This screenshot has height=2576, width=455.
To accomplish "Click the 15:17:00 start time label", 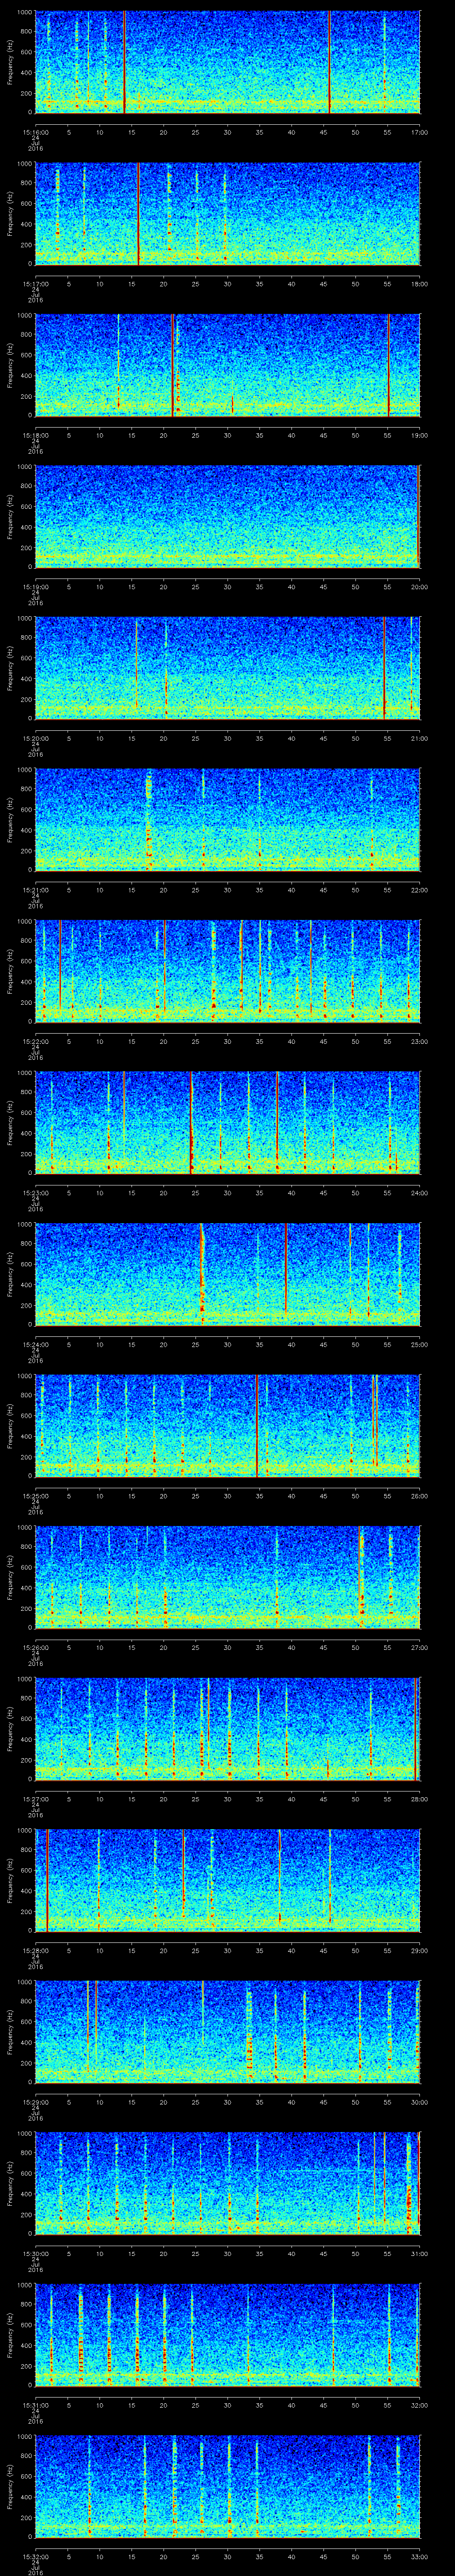I will coord(36,284).
